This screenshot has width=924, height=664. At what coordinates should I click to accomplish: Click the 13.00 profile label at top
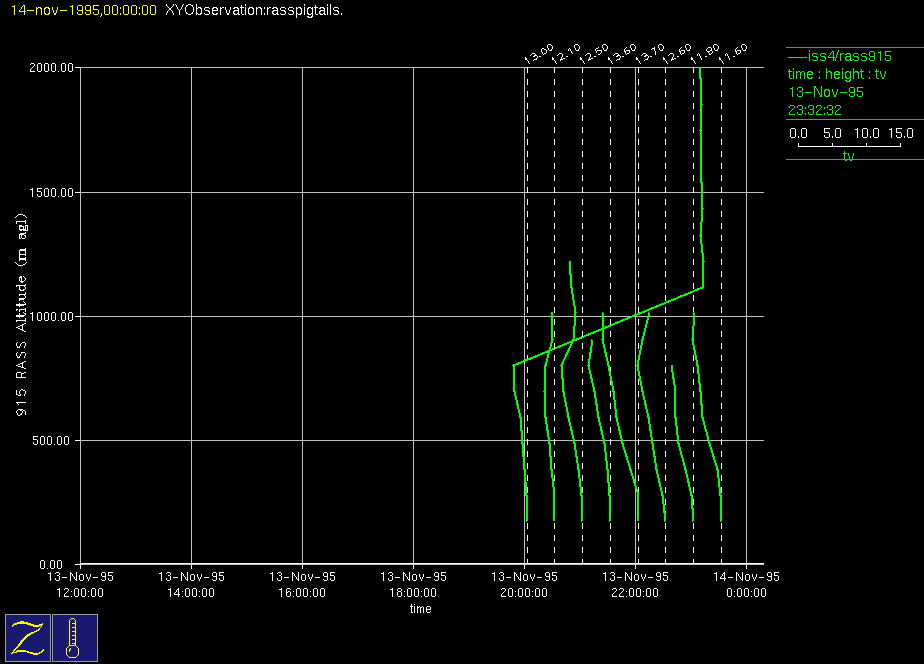point(540,54)
